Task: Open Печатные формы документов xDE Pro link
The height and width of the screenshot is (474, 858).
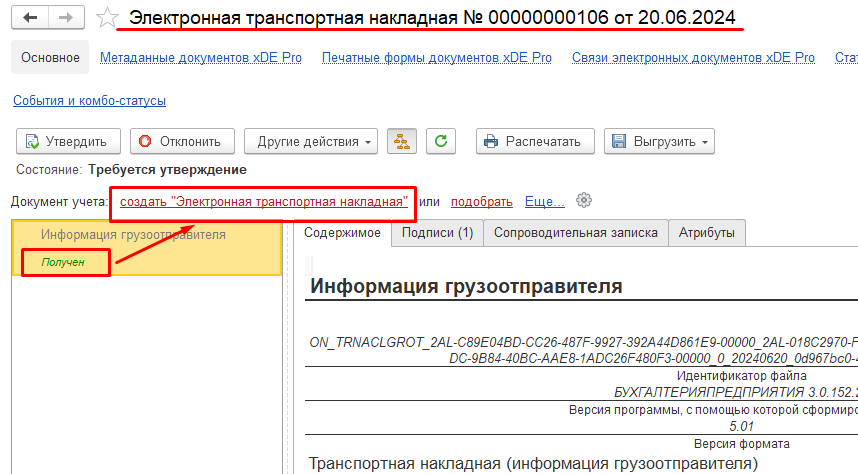Action: click(x=437, y=57)
